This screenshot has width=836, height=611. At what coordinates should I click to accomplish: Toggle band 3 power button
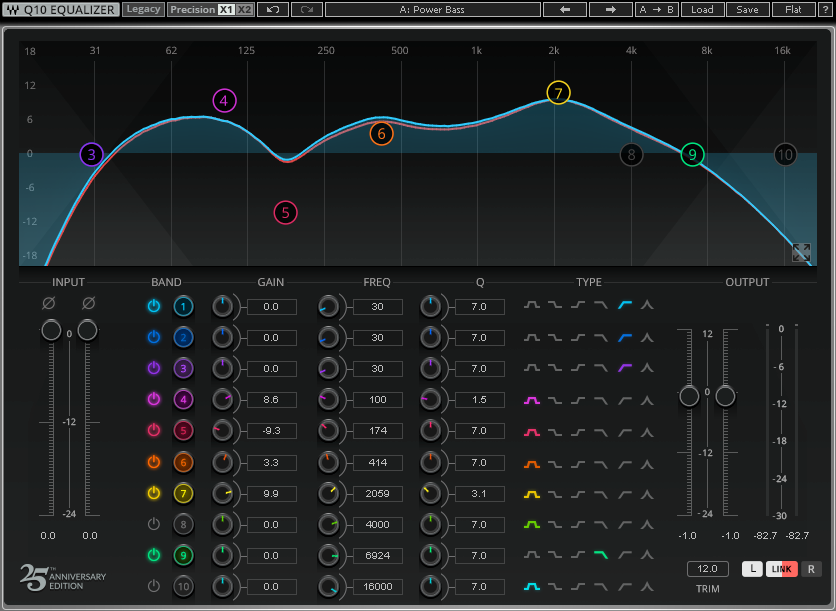pos(154,368)
